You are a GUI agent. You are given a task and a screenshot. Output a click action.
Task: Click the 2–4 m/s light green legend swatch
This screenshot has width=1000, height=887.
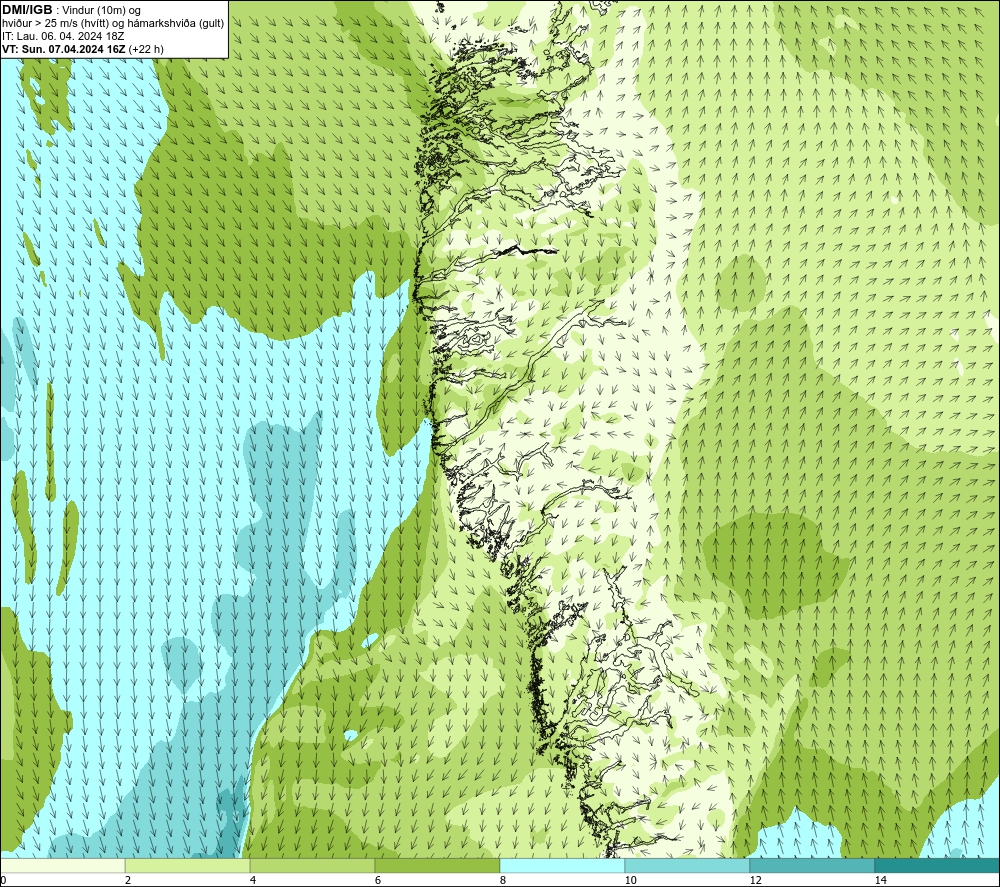(188, 865)
